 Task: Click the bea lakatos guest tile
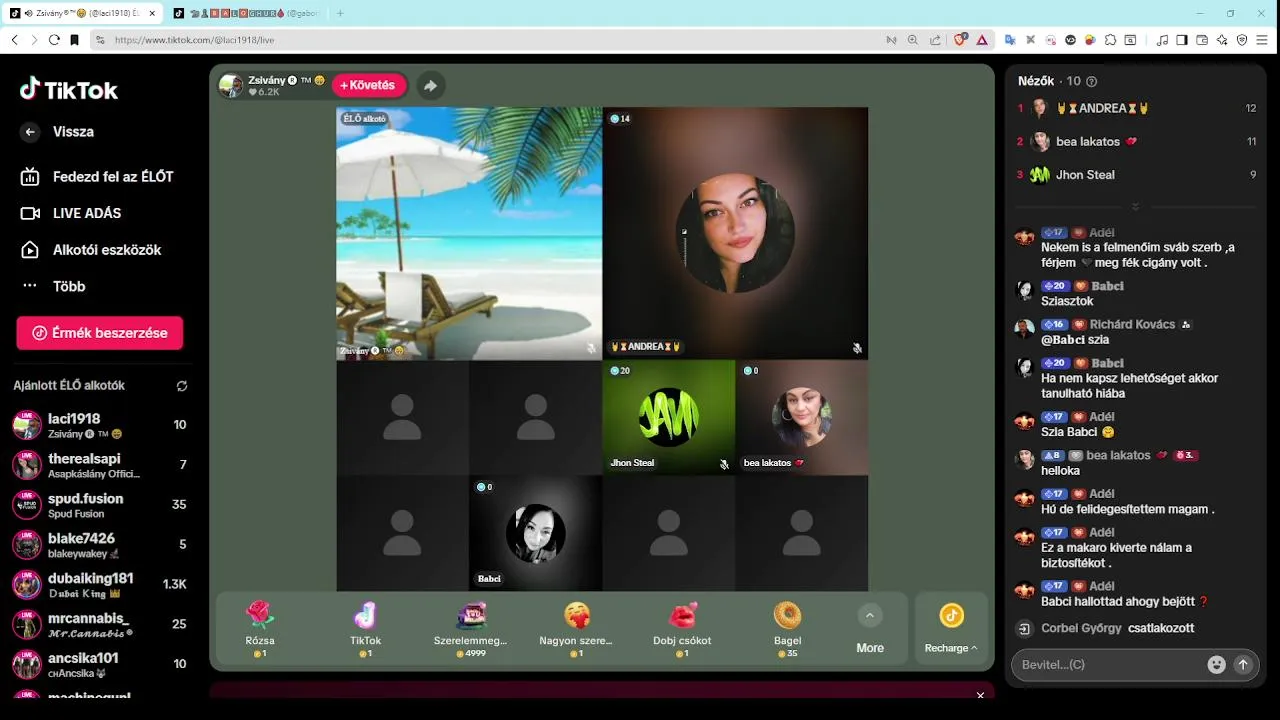click(802, 417)
